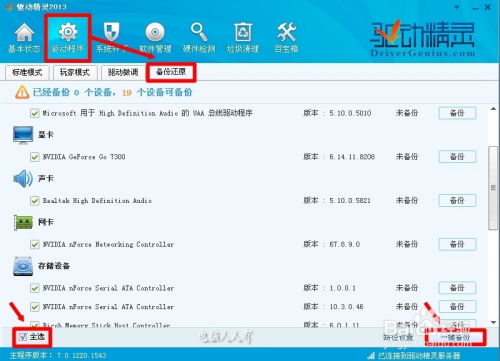The image size is (500, 361).
Task: Open the 系统补丁 shield section
Action: click(111, 38)
